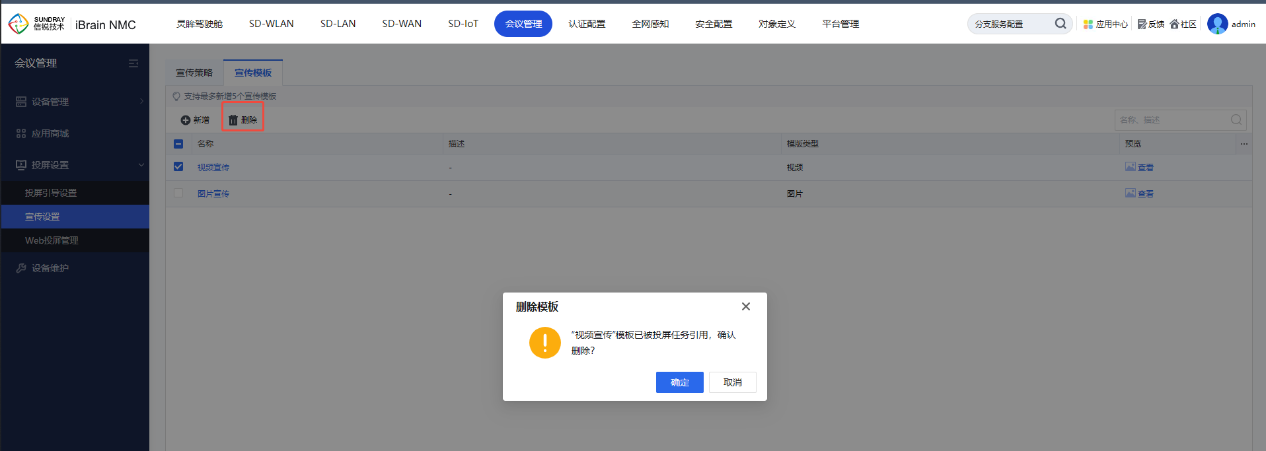Check the 图片宣传 row checkbox
Image resolution: width=1266 pixels, height=451 pixels.
coord(179,193)
